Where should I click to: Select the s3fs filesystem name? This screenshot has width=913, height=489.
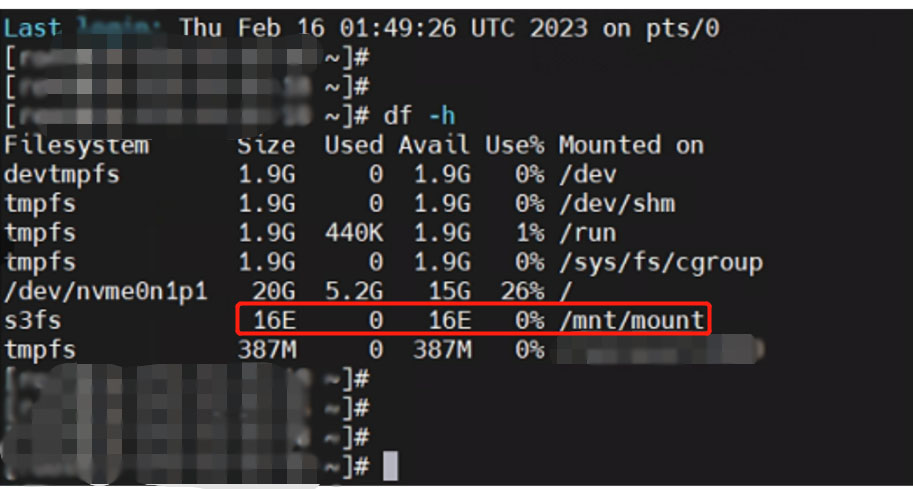pyautogui.click(x=33, y=320)
